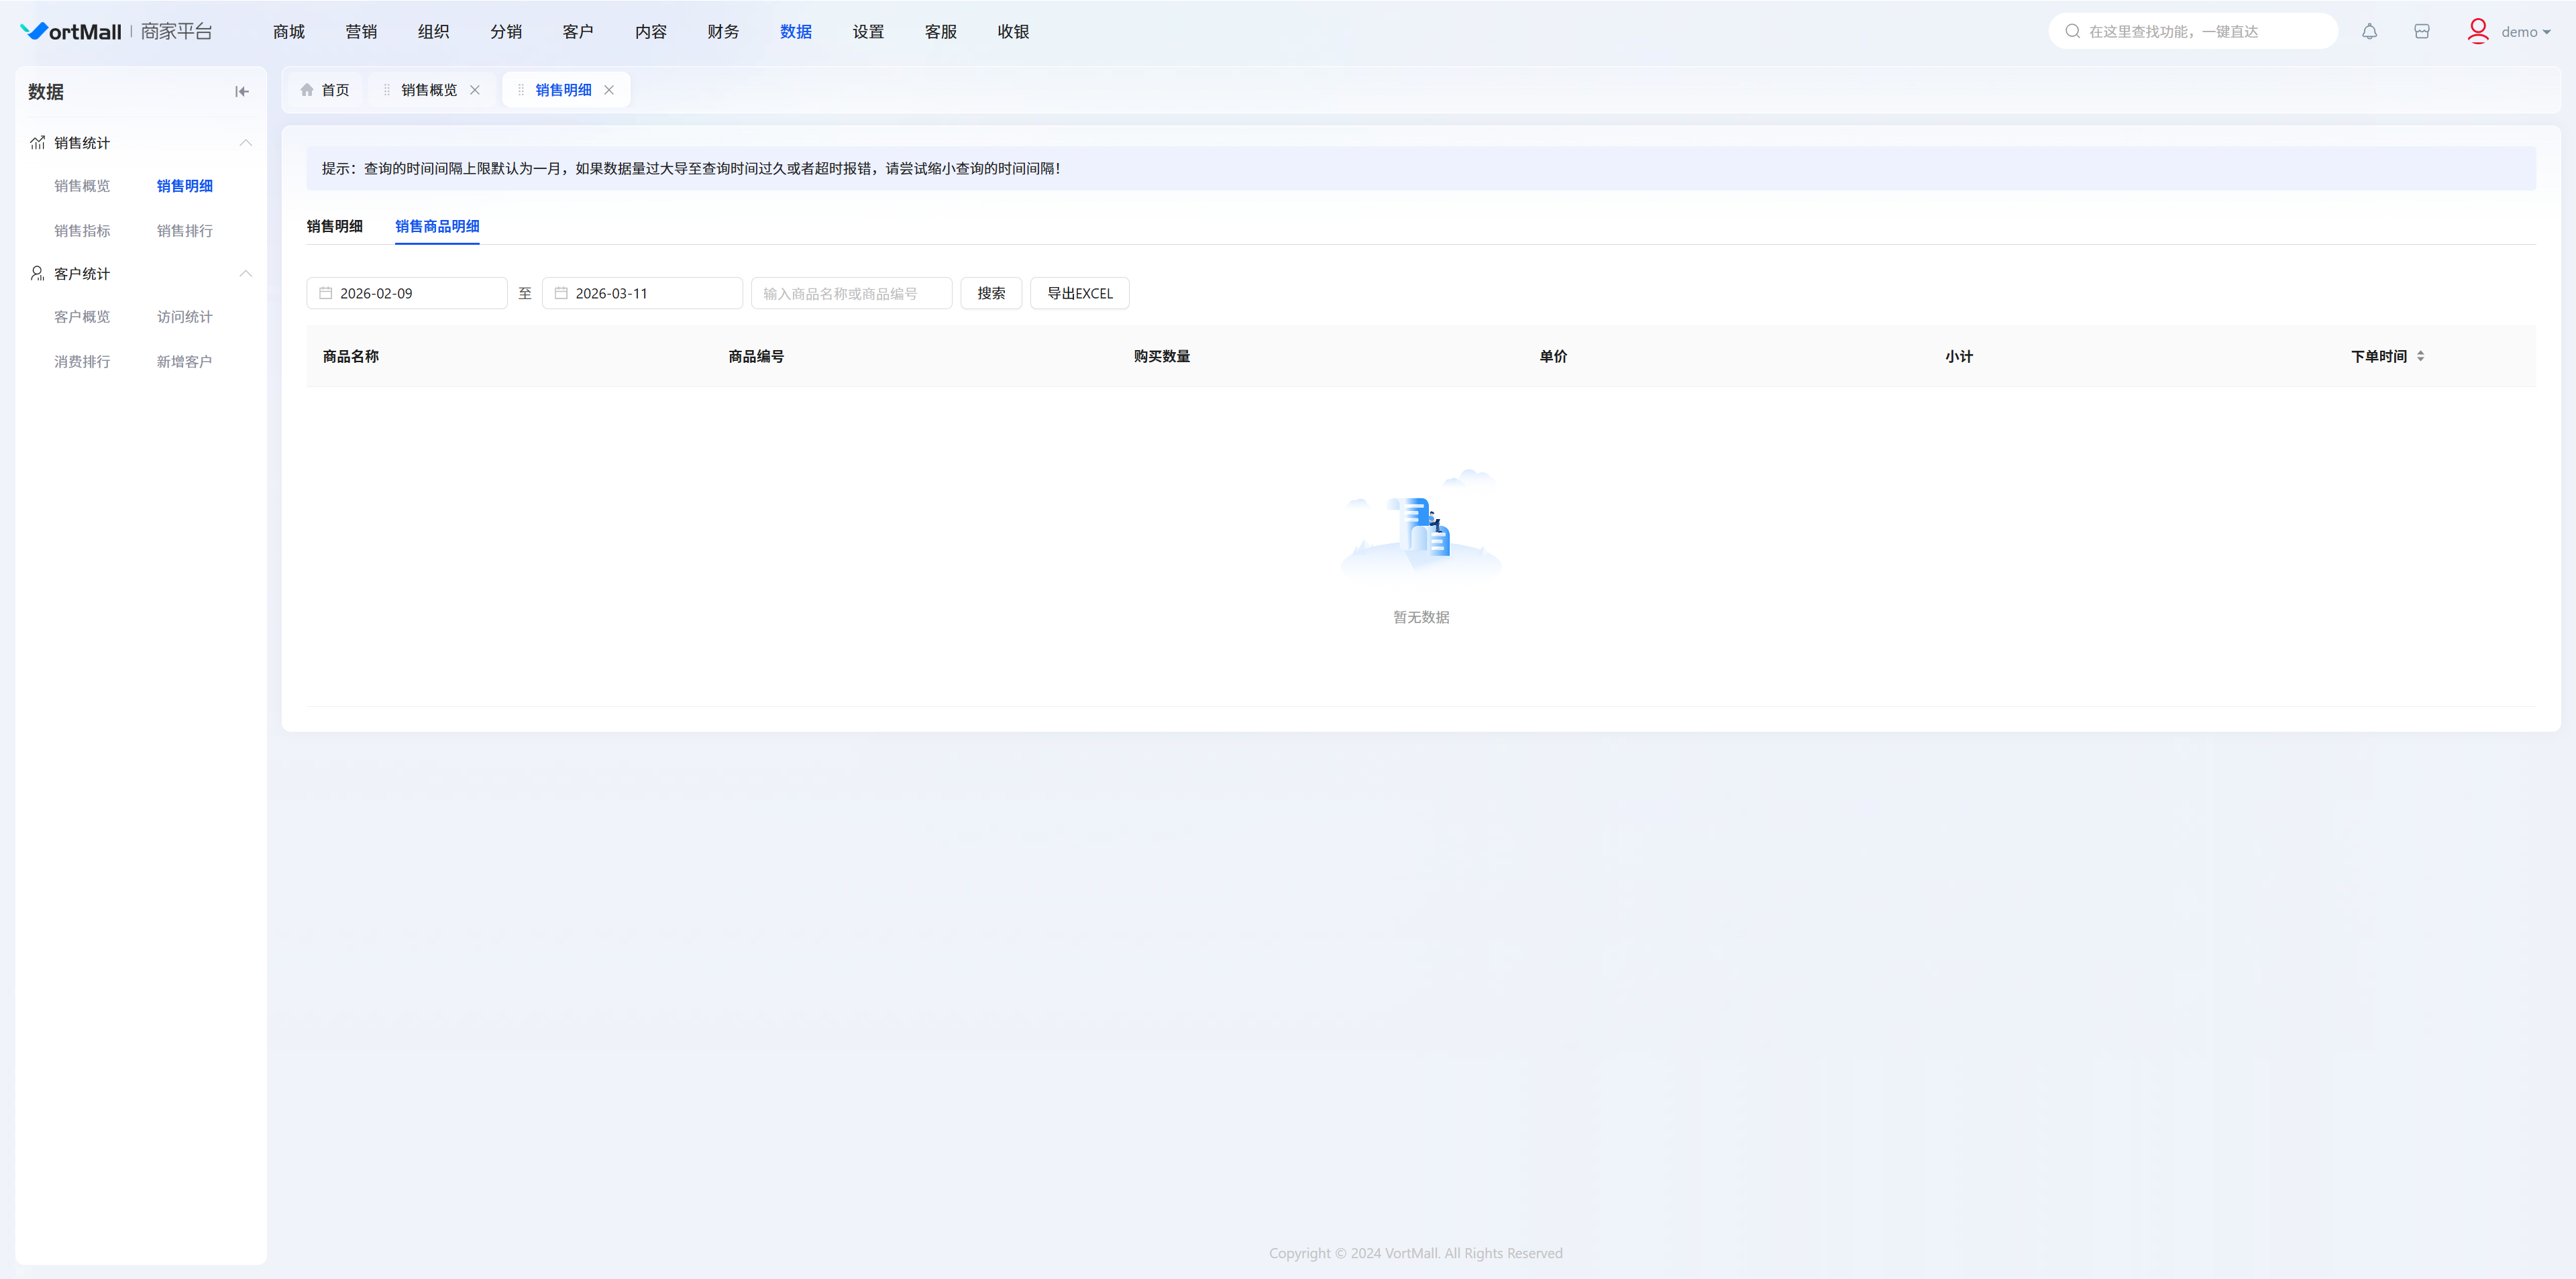
Task: Open the notifications bell
Action: tap(2369, 32)
